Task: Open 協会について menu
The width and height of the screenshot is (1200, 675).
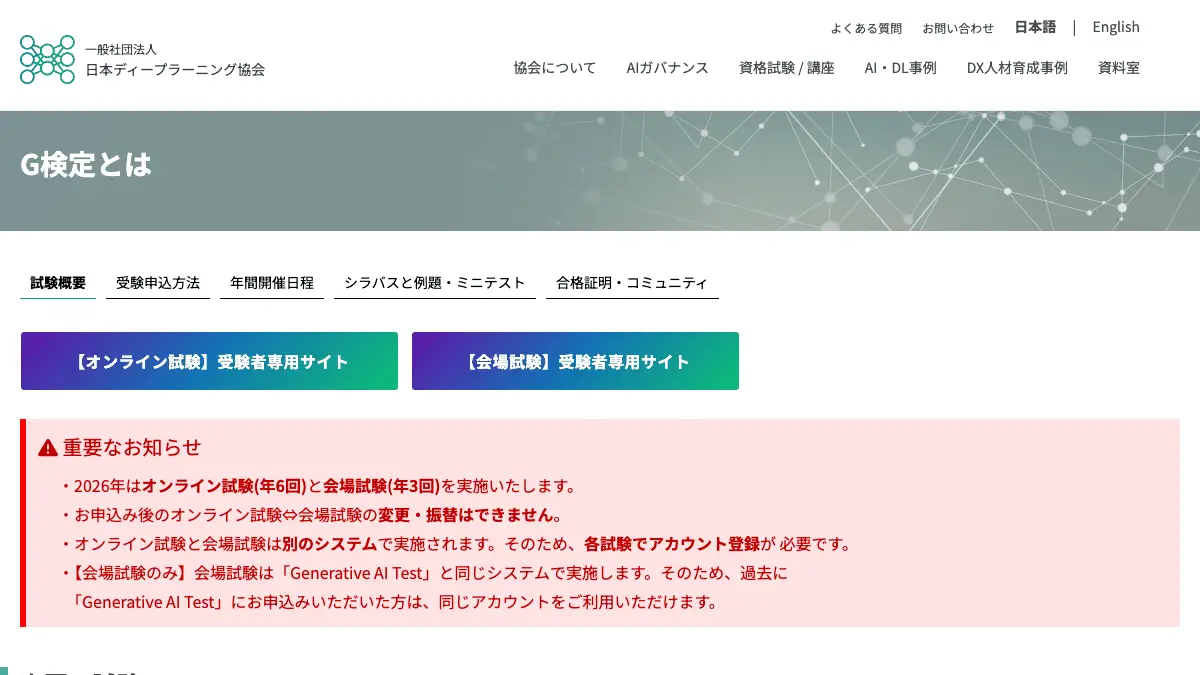Action: [x=555, y=68]
